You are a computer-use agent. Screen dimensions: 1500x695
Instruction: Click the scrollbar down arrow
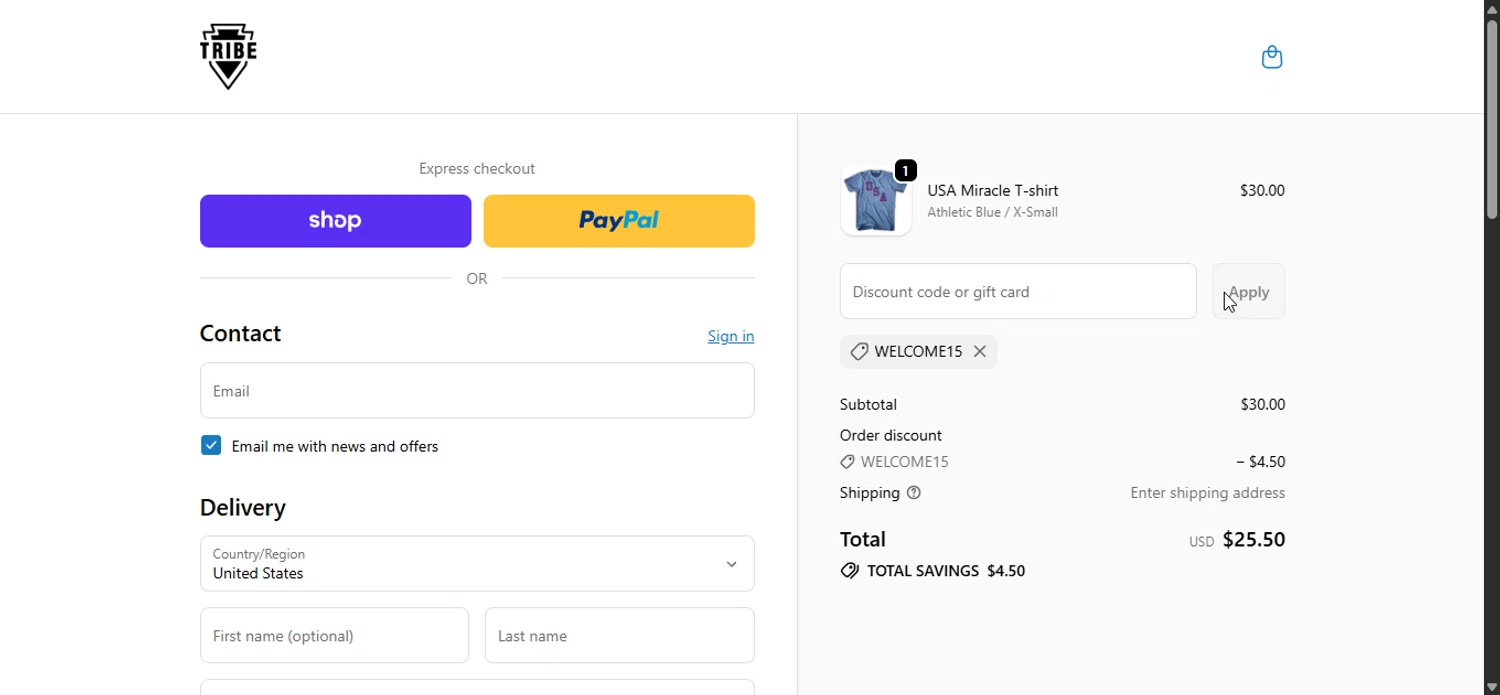point(1492,687)
